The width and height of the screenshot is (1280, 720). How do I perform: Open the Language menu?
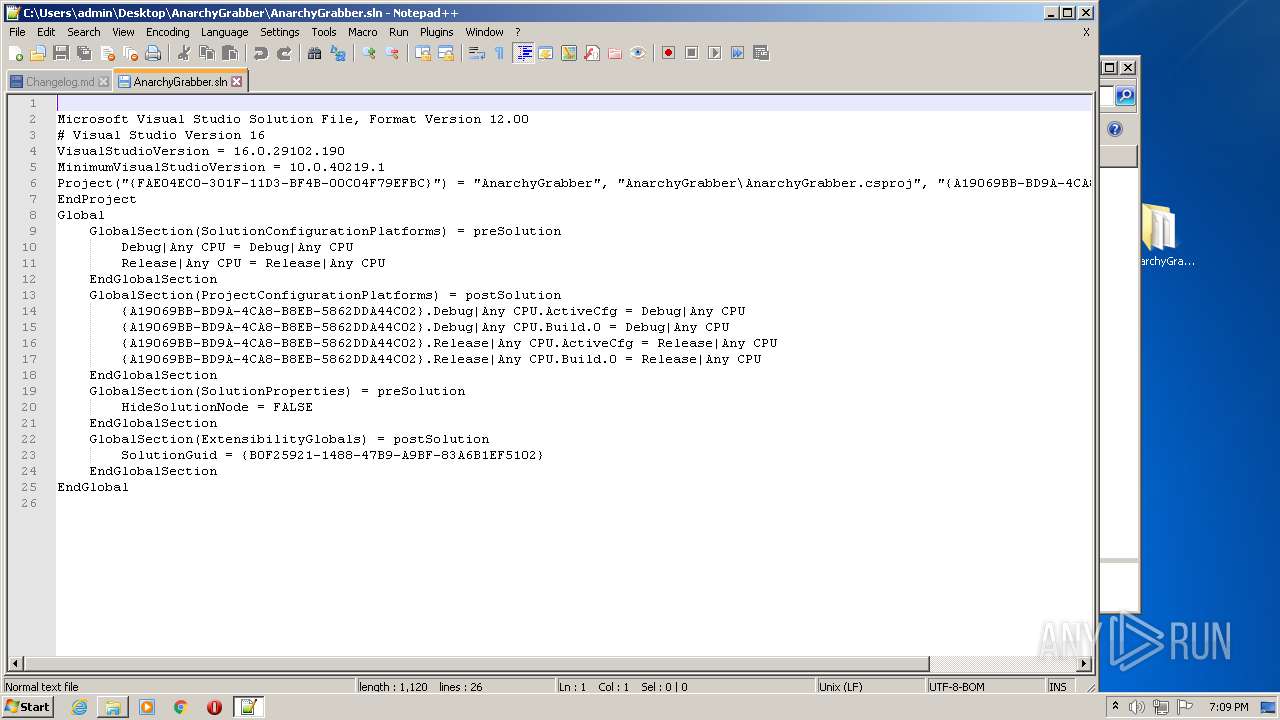point(225,32)
